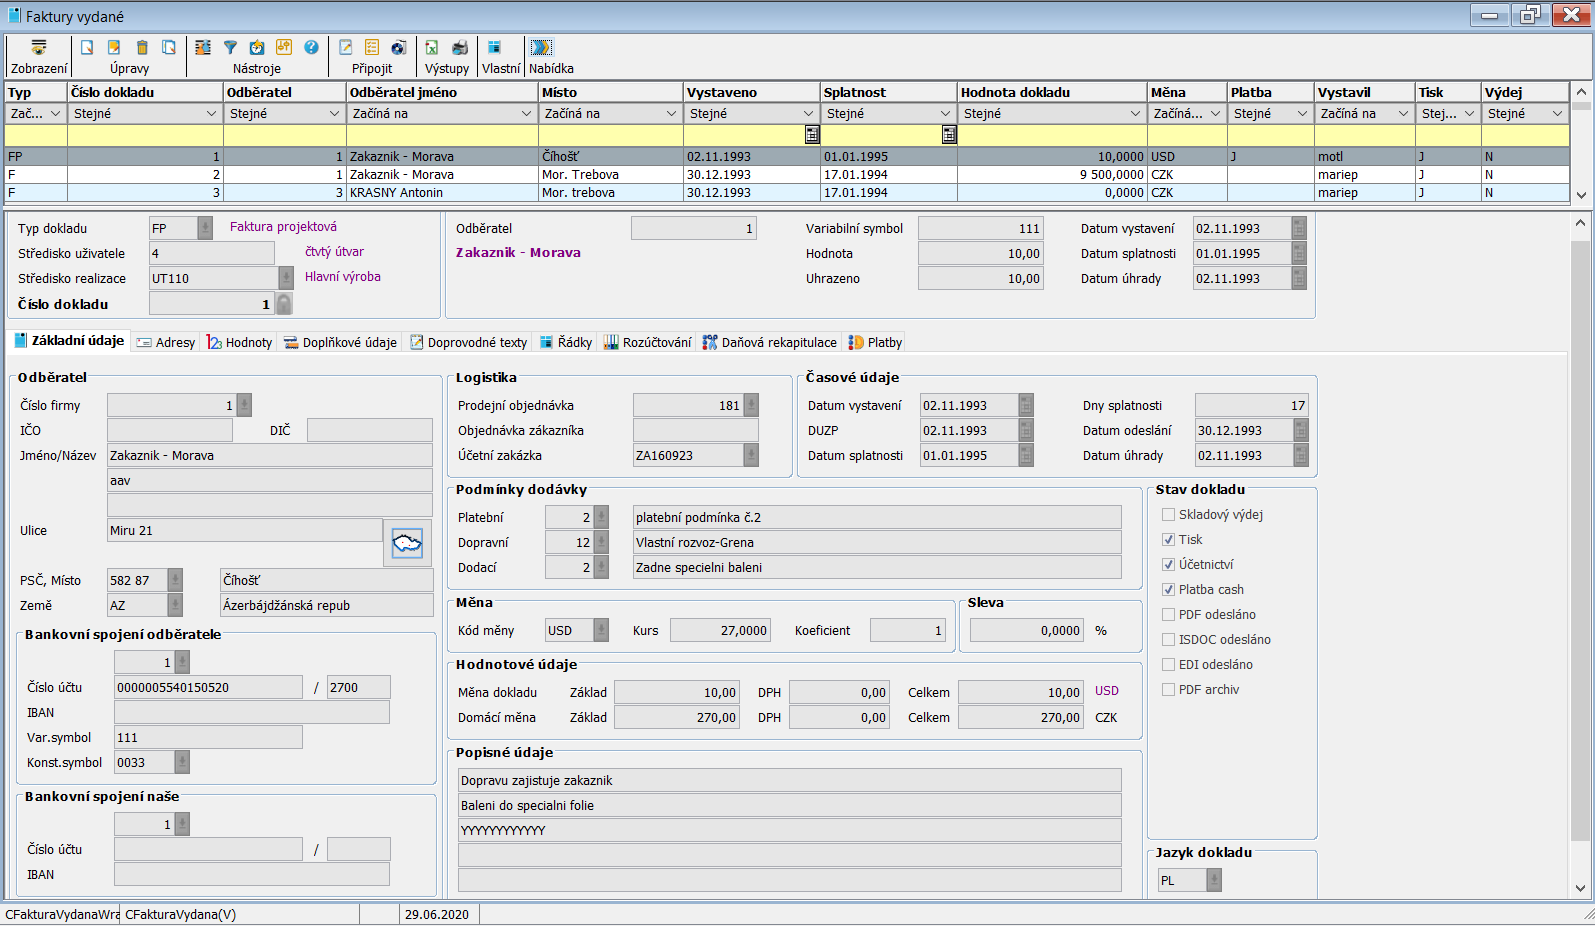This screenshot has height=926, width=1595.
Task: Enable the Skladový výdej checkbox
Action: point(1168,515)
